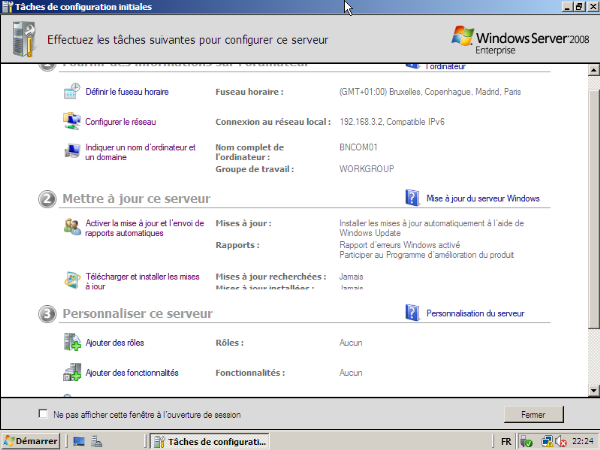
Task: Click help icon beside Mise à jour du serveur Windows
Action: 411,198
